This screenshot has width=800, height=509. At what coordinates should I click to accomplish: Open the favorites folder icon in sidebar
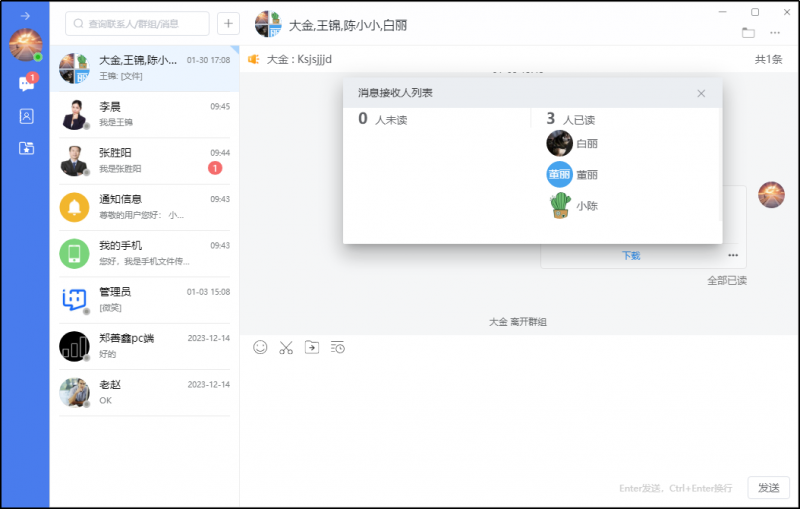click(26, 148)
